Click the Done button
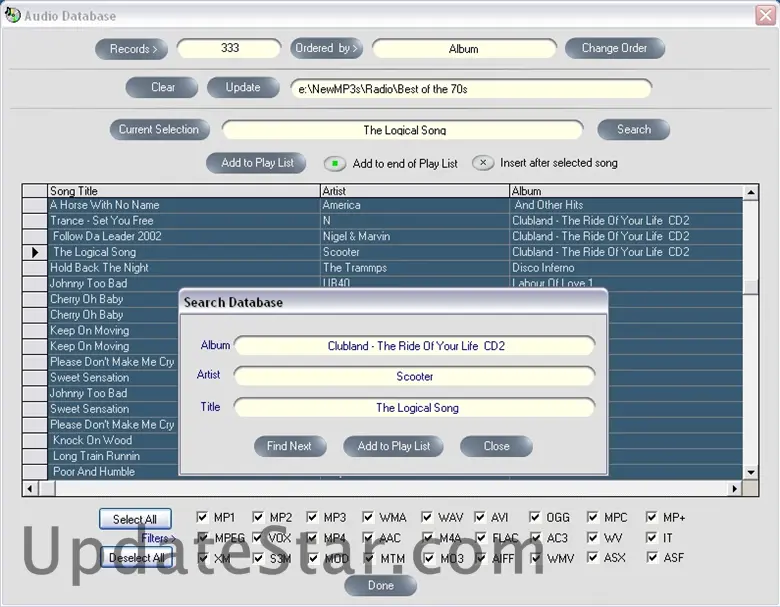 coord(381,586)
